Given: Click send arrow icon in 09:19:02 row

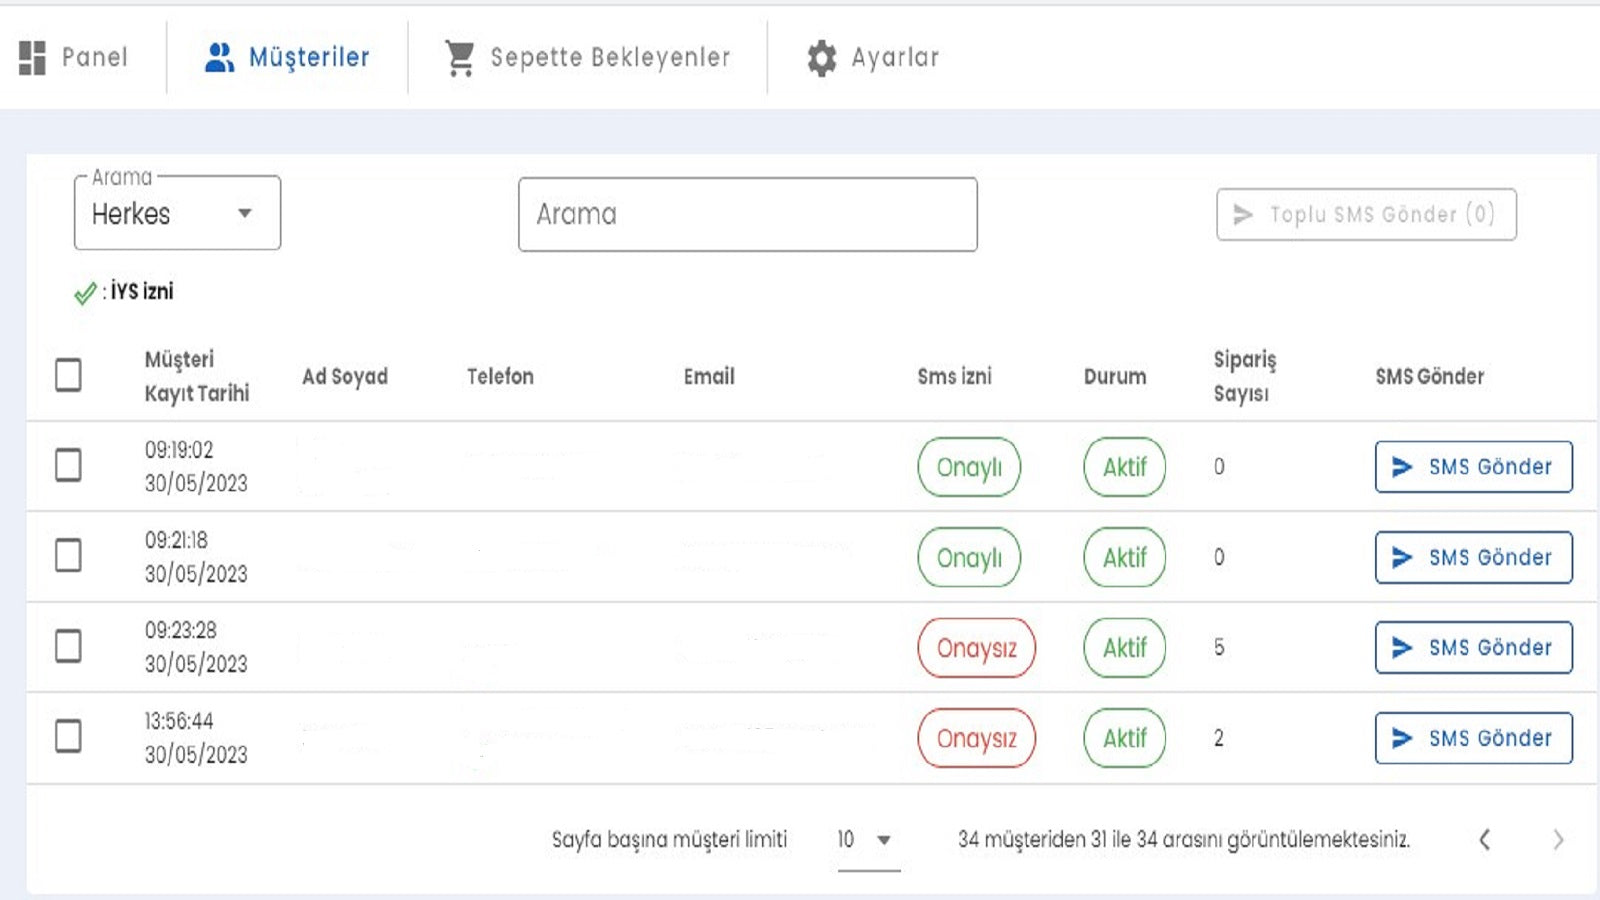Looking at the screenshot, I should [x=1402, y=467].
